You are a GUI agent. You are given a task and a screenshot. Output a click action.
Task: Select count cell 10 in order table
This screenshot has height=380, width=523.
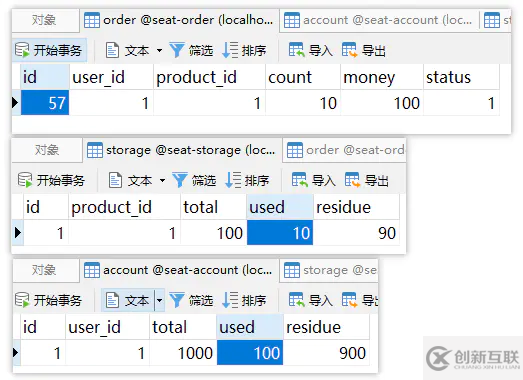click(x=303, y=103)
